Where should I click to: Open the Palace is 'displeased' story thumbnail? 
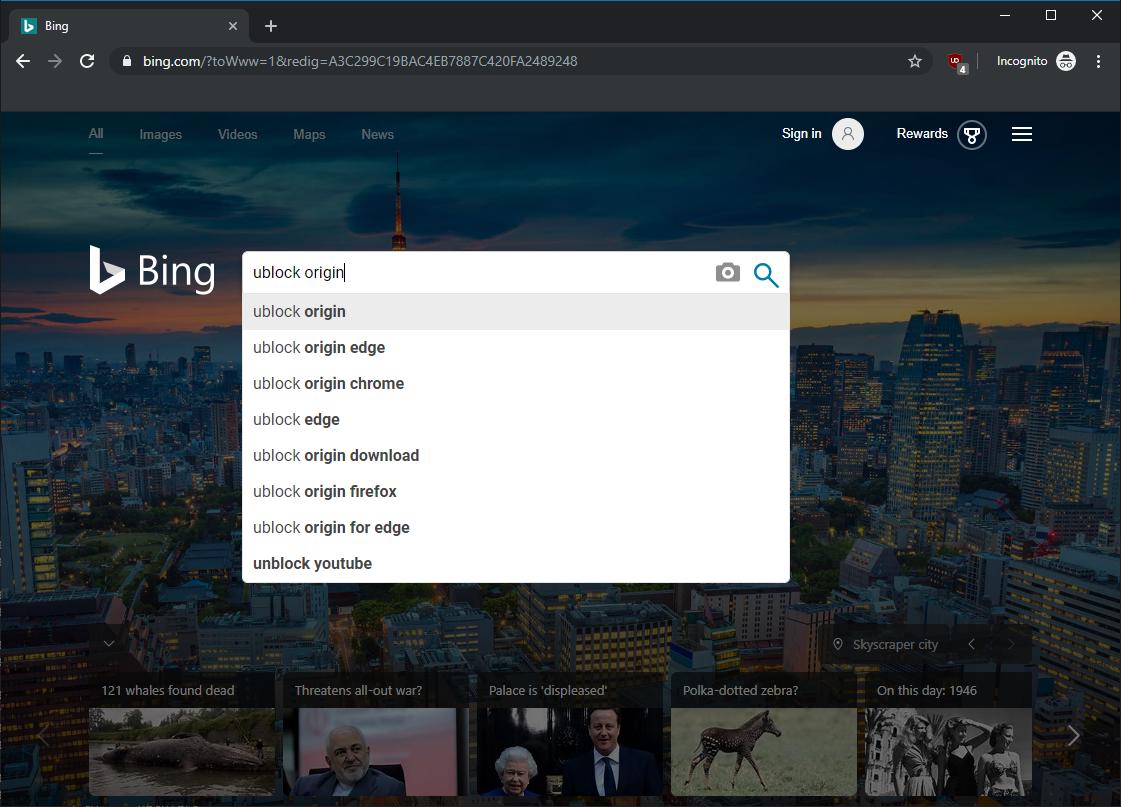tap(570, 751)
